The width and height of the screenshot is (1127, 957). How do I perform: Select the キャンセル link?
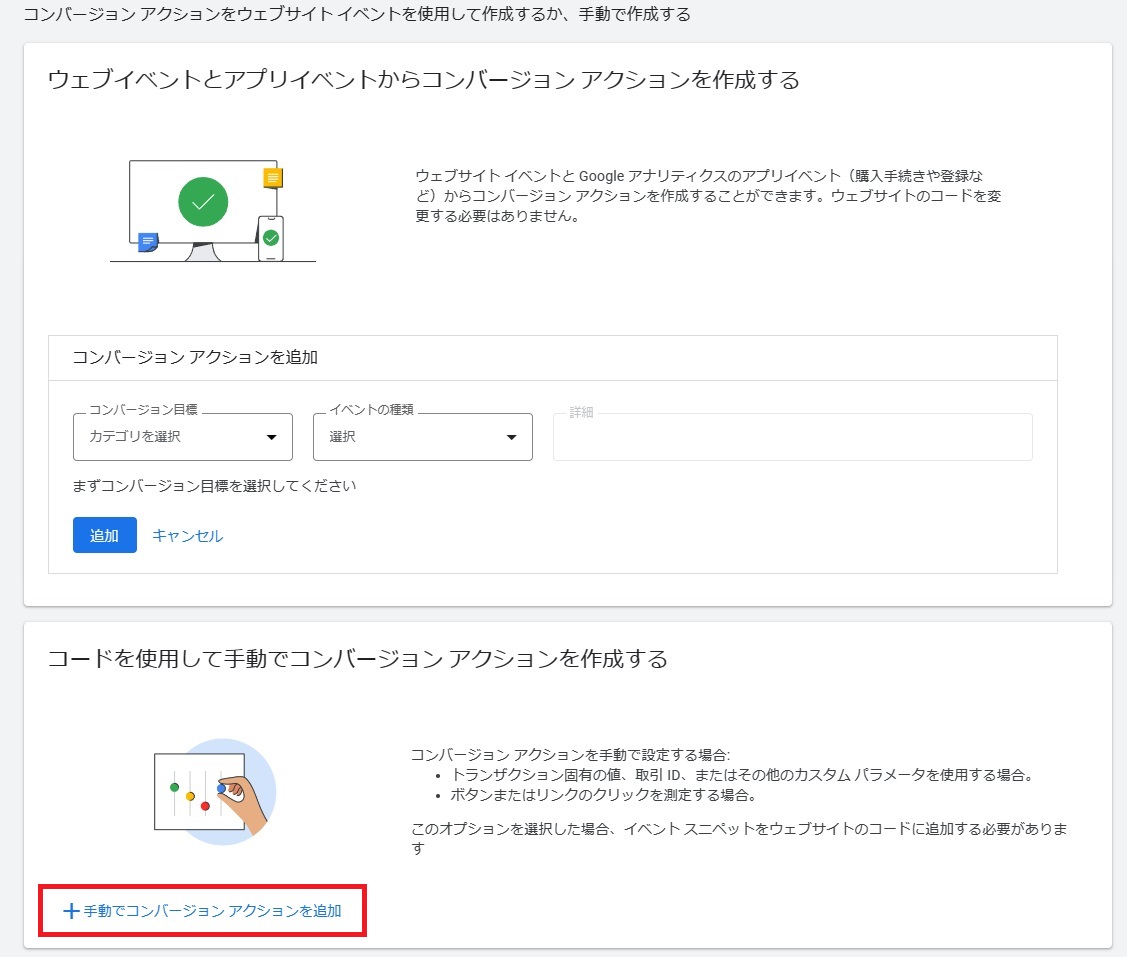tap(186, 535)
